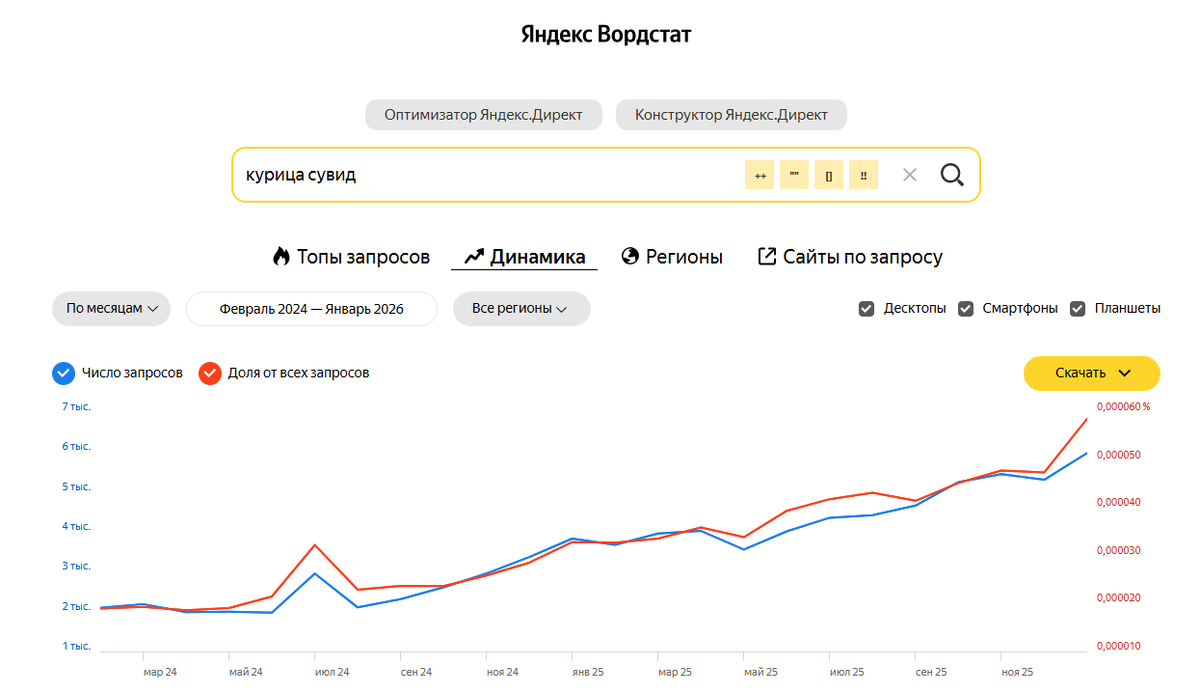
Task: Open Оптимизатор Яндекс.Директ
Action: [483, 114]
